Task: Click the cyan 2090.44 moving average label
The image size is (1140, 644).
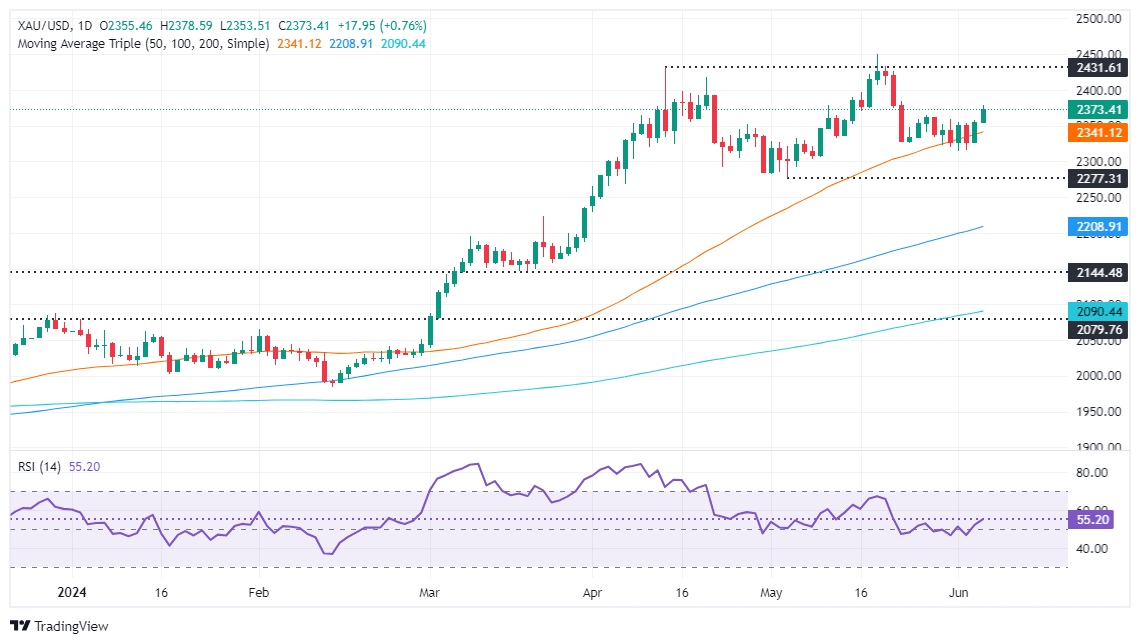Action: [1098, 311]
